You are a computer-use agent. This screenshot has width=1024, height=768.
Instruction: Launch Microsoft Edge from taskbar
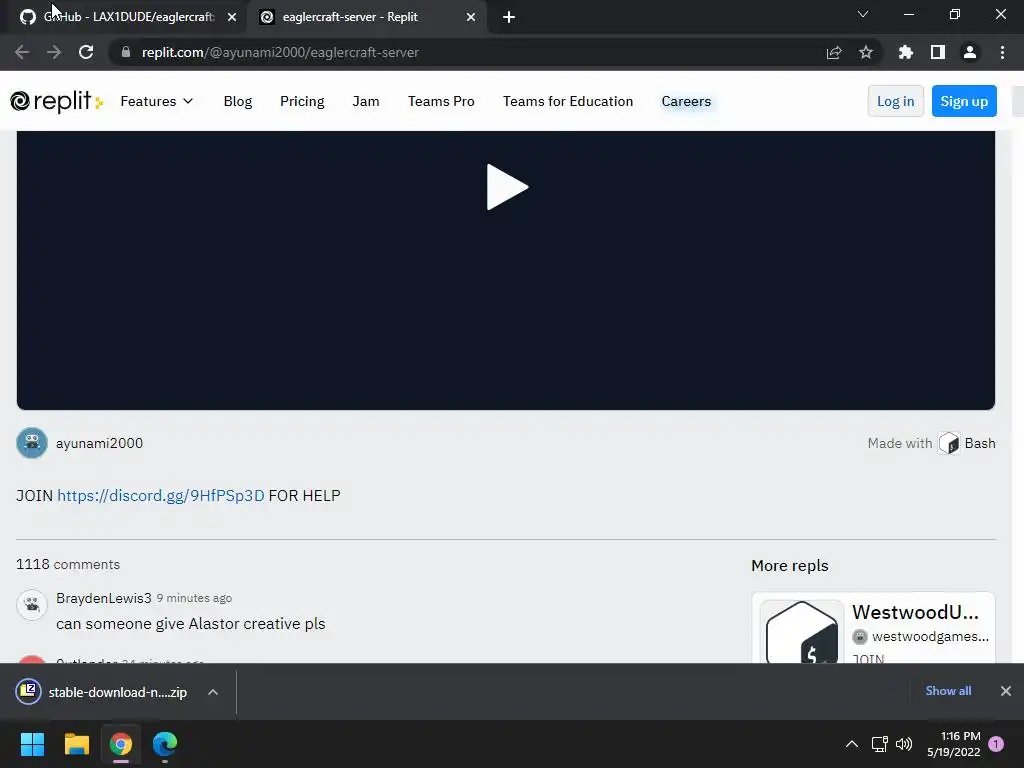coord(165,744)
